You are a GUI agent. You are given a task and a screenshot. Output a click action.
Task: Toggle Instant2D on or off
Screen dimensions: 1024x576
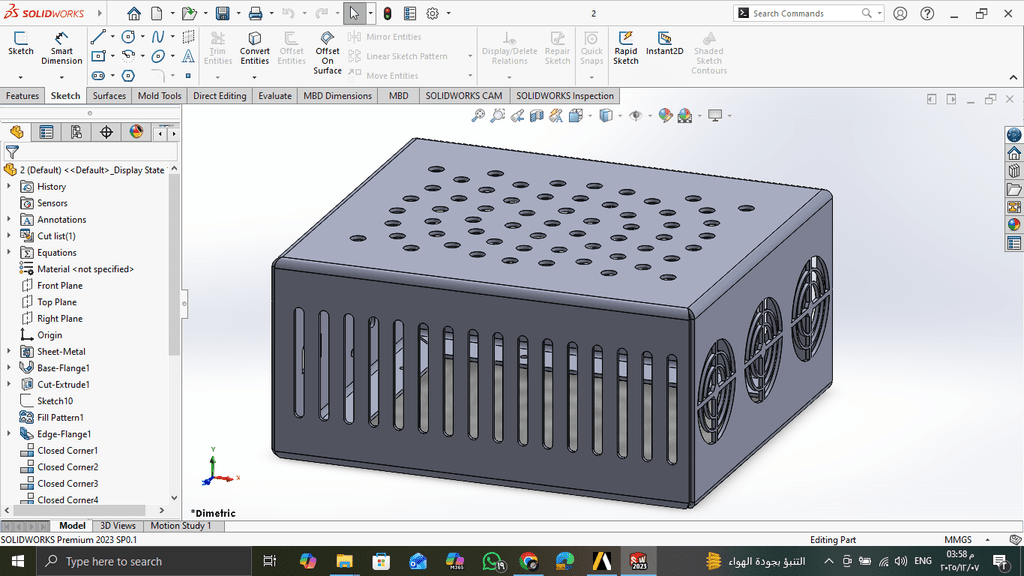point(664,45)
